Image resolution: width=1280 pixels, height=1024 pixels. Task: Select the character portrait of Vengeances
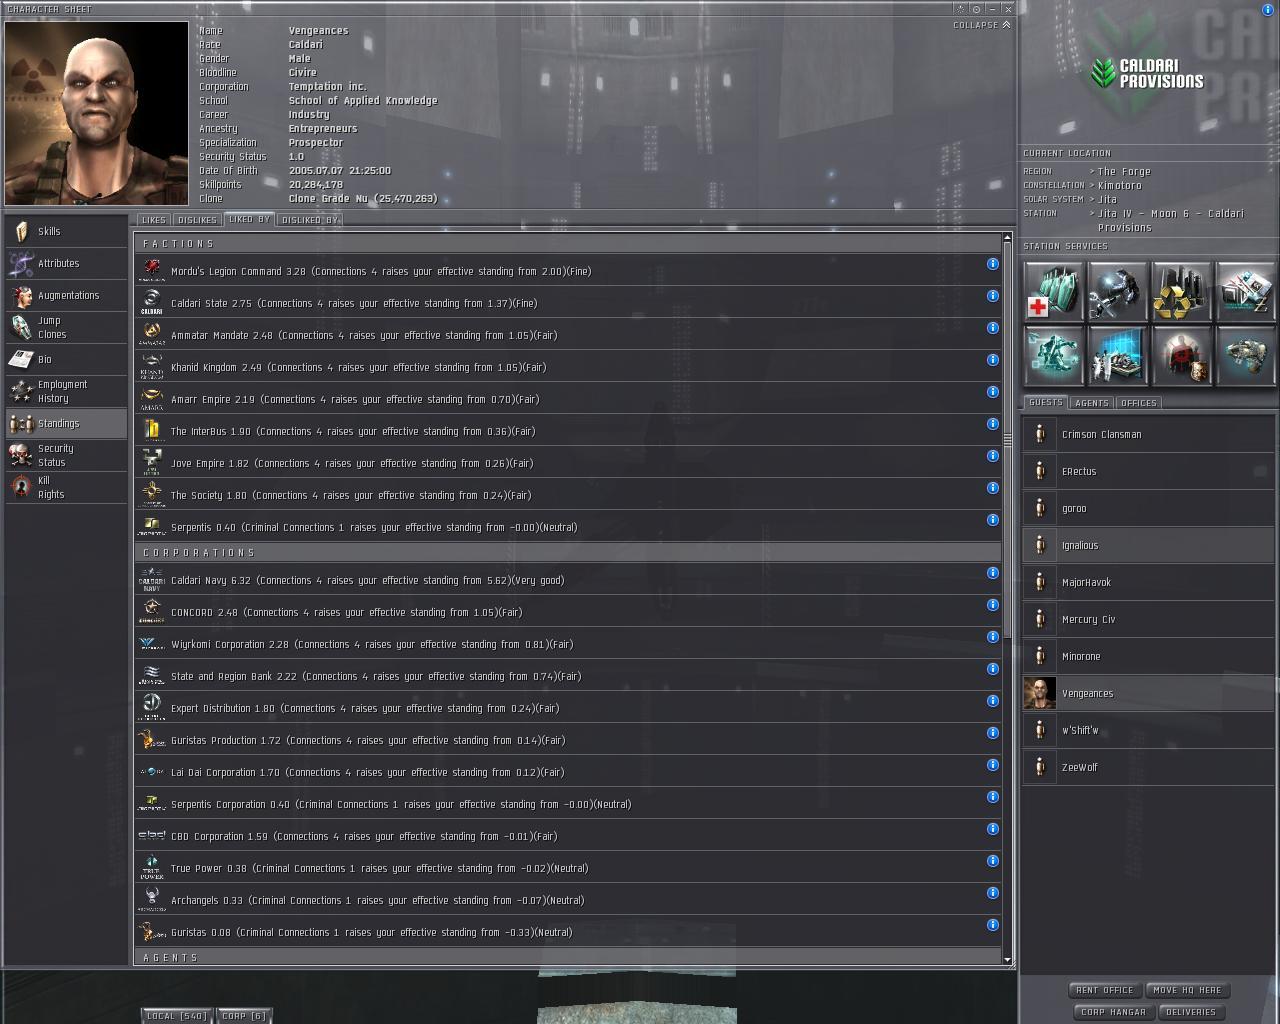click(97, 113)
